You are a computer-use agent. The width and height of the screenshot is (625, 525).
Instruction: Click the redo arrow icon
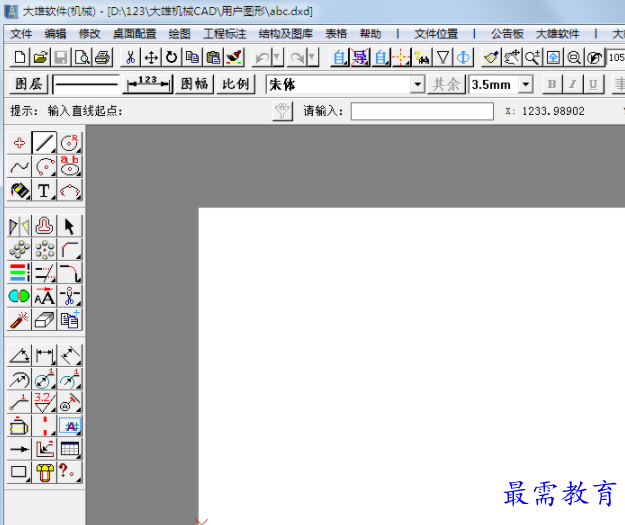click(x=297, y=58)
